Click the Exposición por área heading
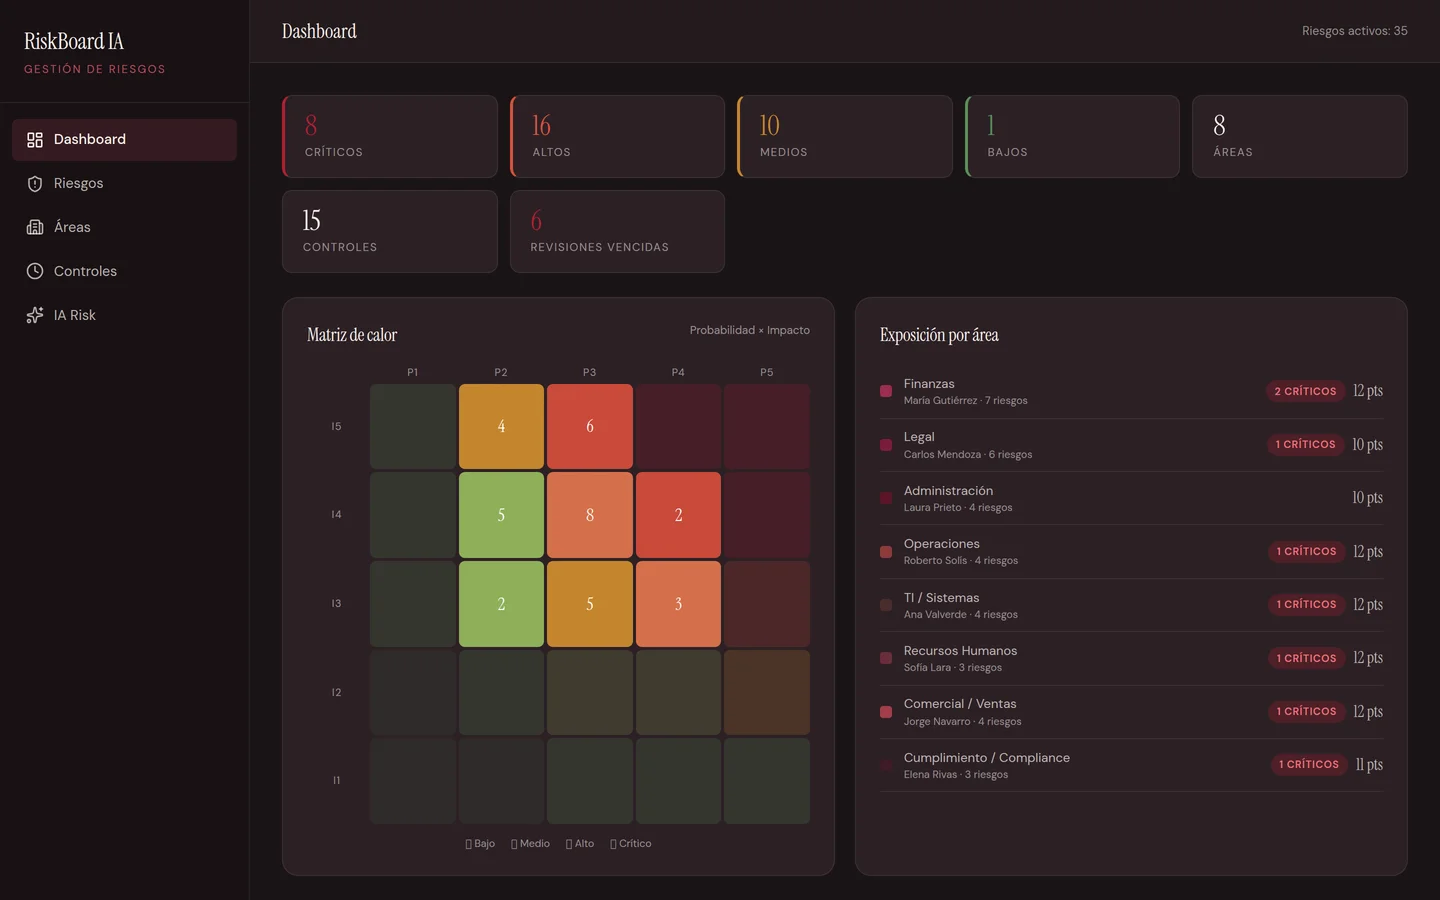The image size is (1440, 900). click(x=939, y=335)
